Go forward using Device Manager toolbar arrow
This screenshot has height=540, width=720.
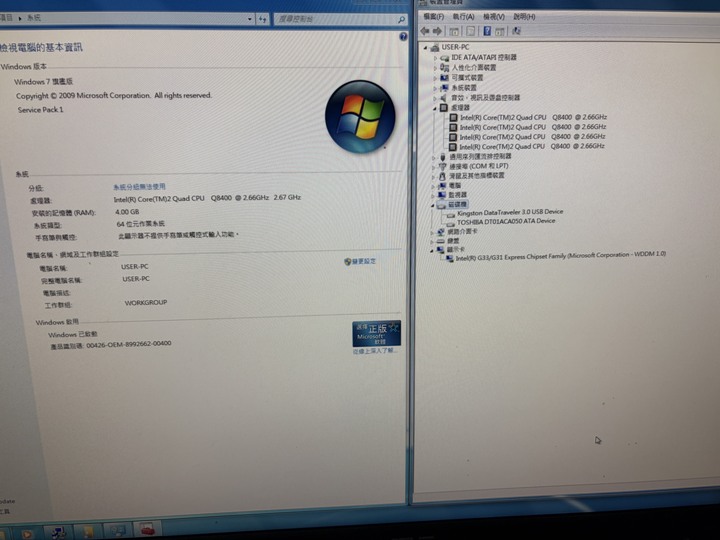click(437, 31)
